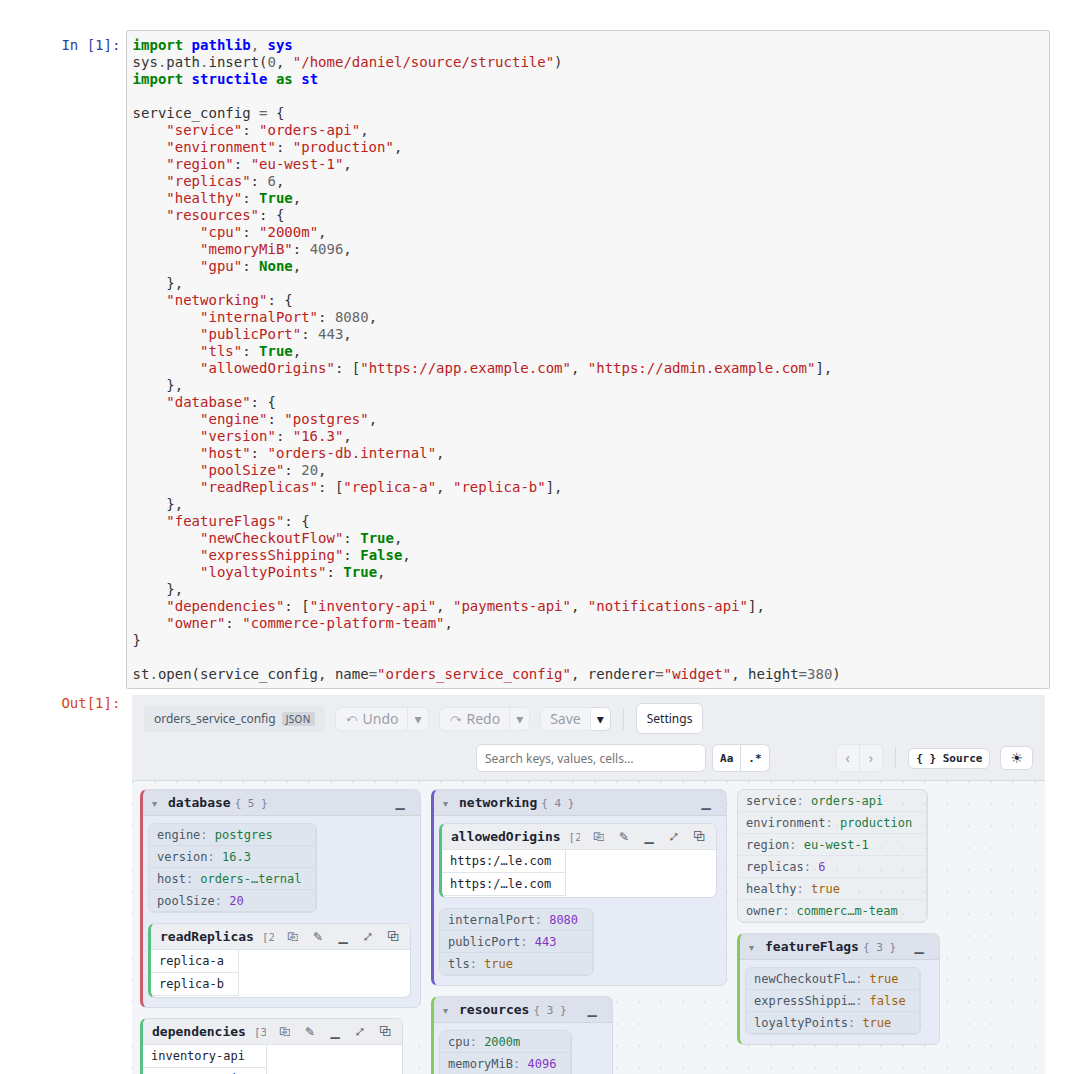The height and width of the screenshot is (1074, 1084).
Task: Expand readReplicas with the arrow icon
Action: [x=368, y=936]
